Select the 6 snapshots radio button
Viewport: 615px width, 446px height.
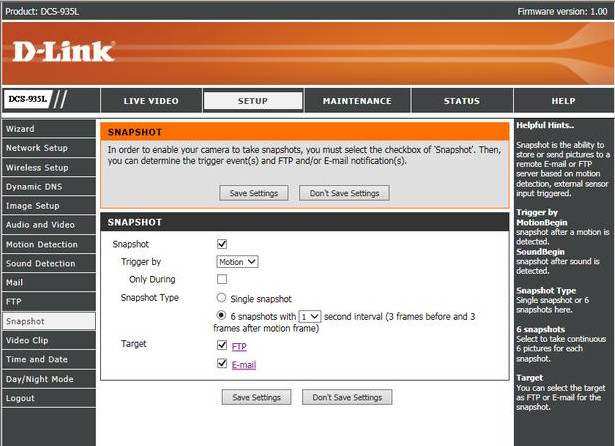click(x=221, y=315)
